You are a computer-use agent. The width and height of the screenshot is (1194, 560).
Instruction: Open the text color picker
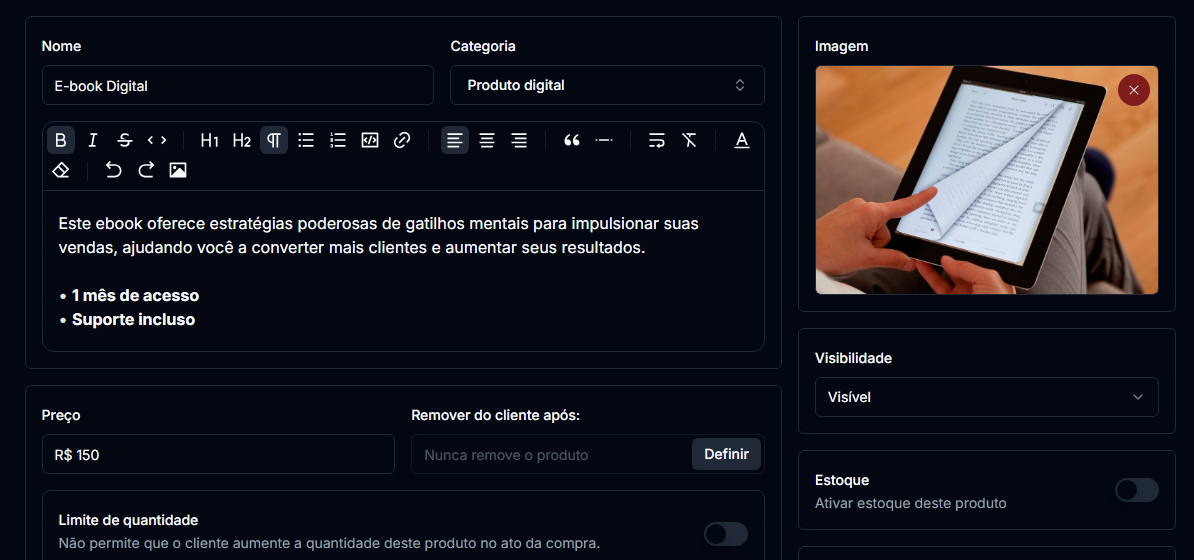coord(742,140)
